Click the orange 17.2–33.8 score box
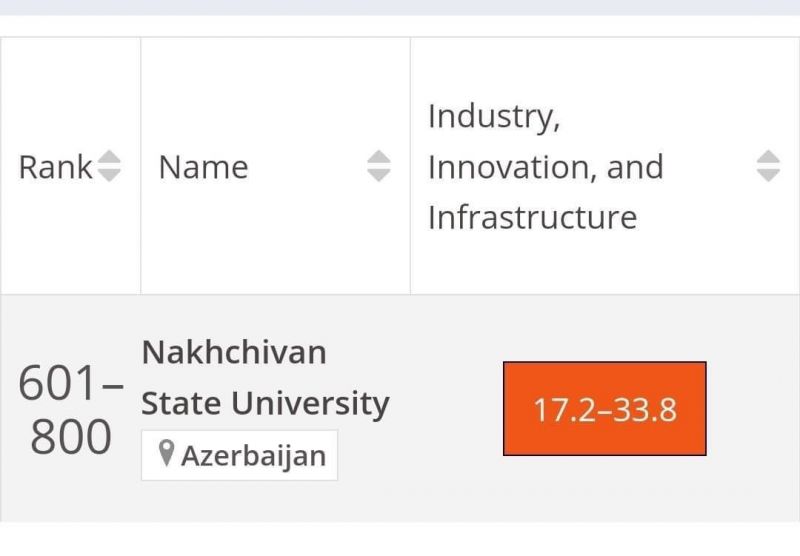The image size is (800, 556). click(x=605, y=409)
